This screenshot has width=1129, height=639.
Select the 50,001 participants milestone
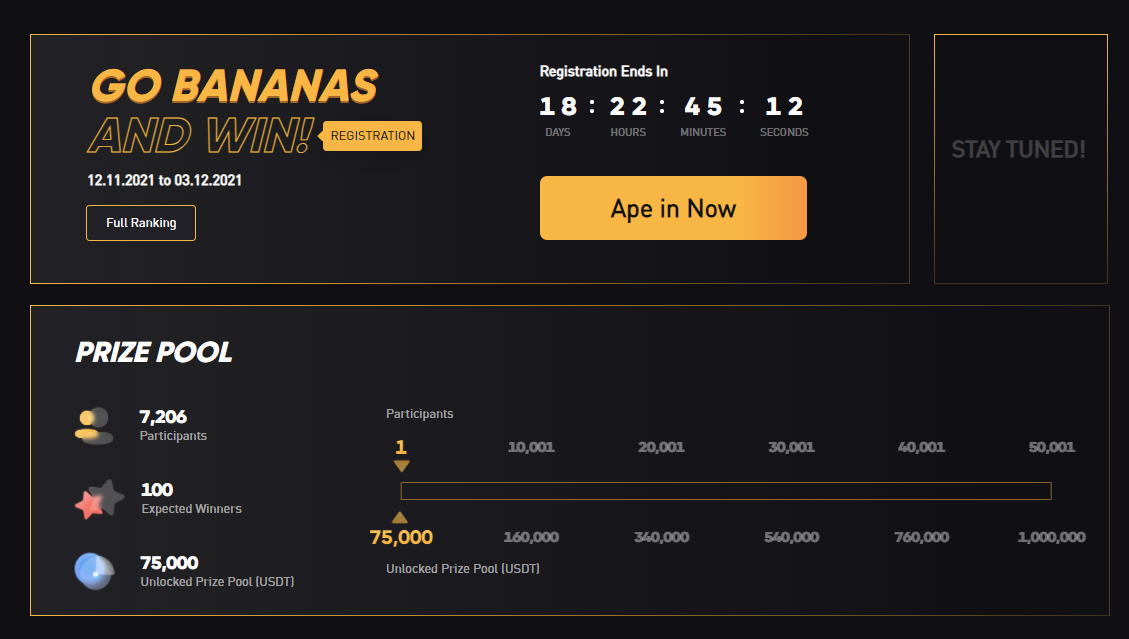(1051, 447)
